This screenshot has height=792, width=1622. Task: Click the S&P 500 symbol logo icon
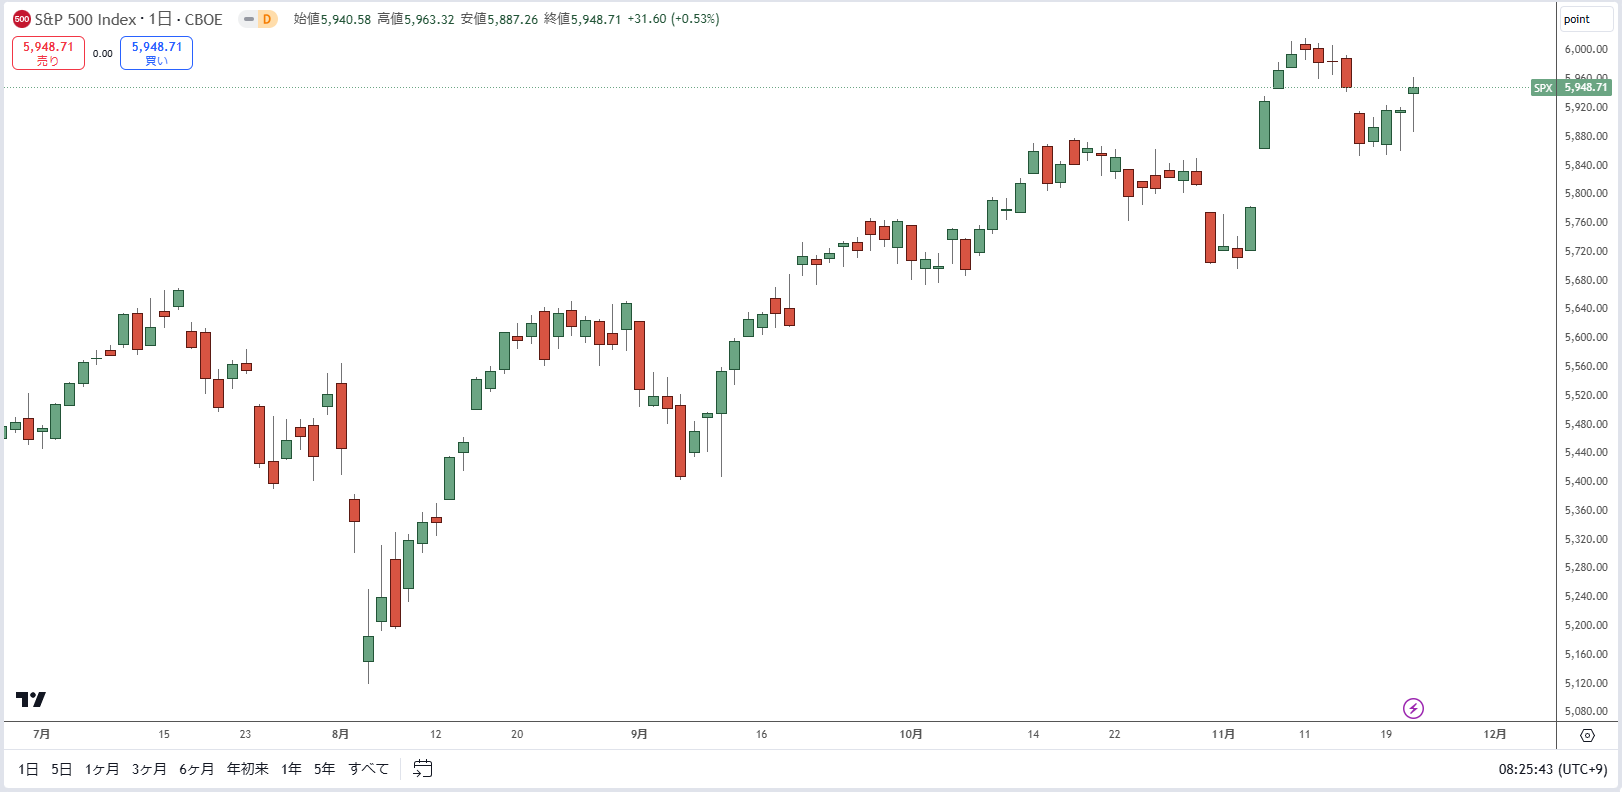21,19
